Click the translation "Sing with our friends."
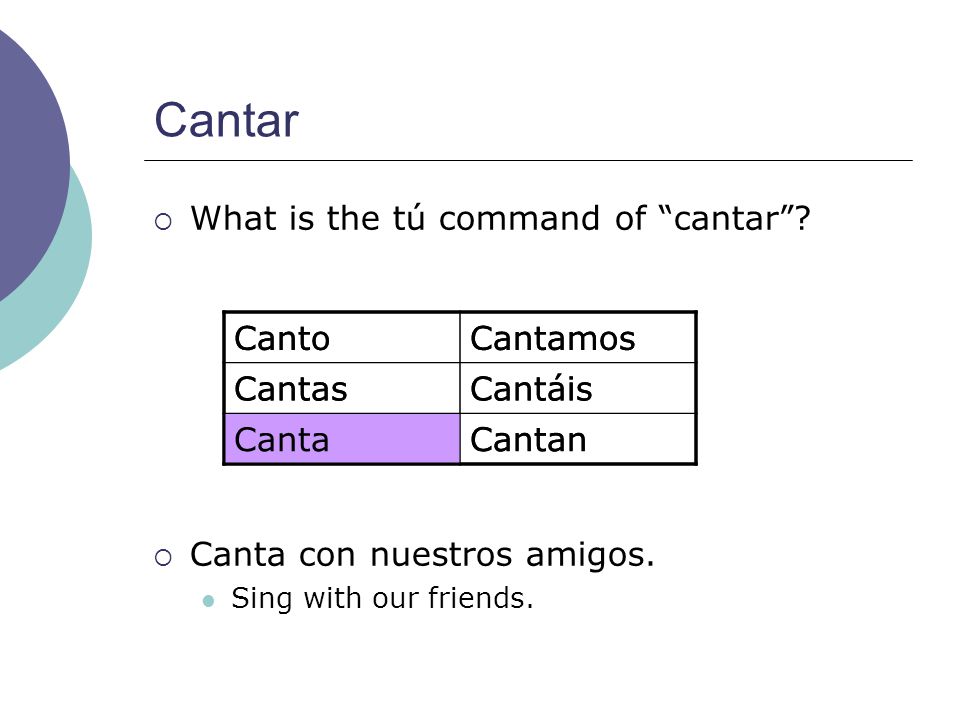This screenshot has width=960, height=720. pos(382,598)
